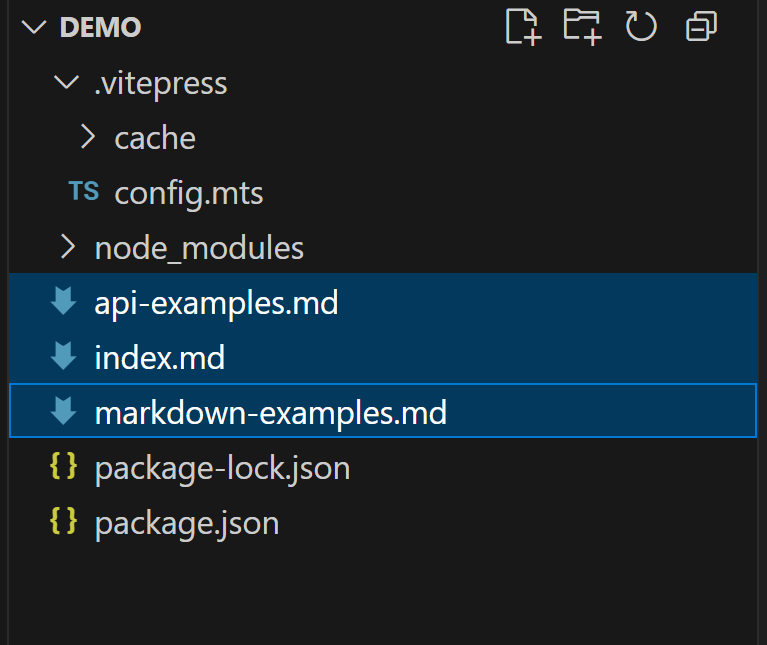Collapse all folders in Explorer

click(x=701, y=27)
